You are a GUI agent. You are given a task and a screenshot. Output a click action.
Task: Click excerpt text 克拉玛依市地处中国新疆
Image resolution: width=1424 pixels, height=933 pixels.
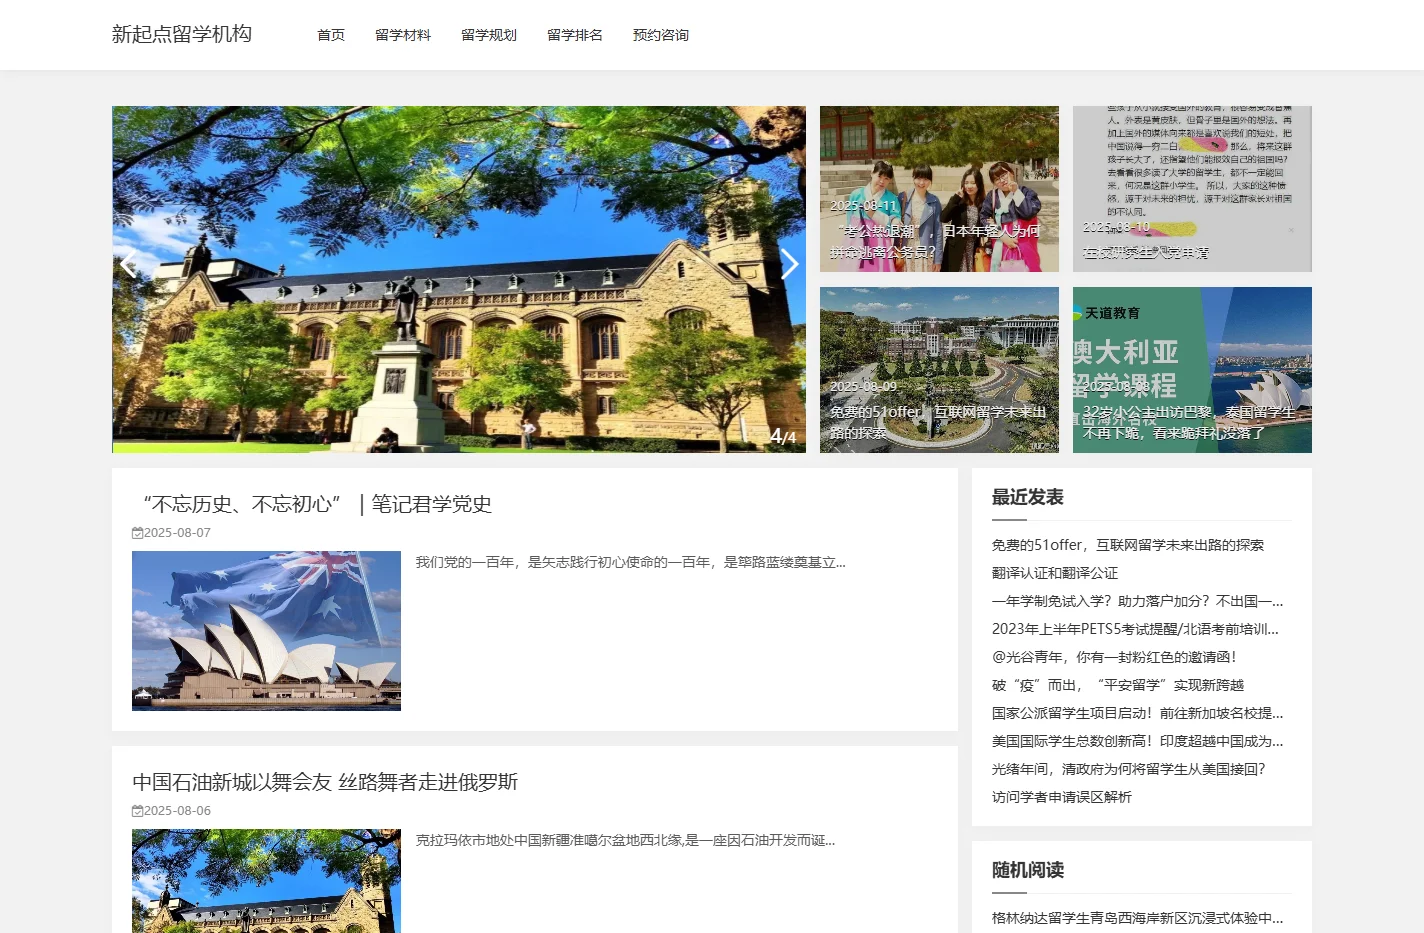[x=626, y=840]
